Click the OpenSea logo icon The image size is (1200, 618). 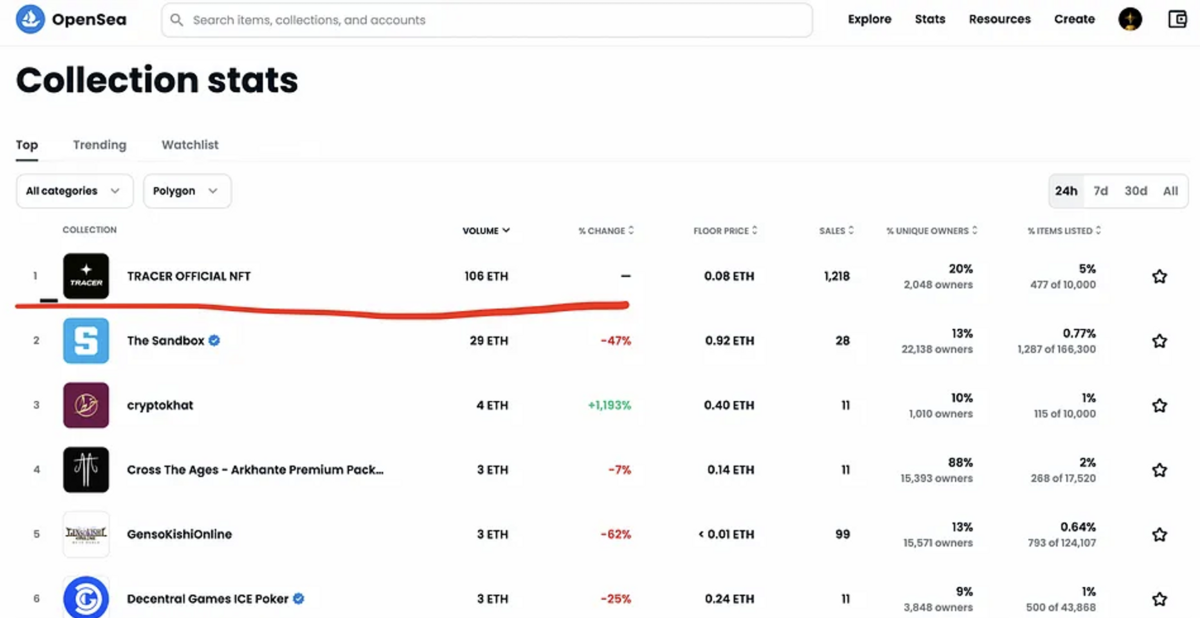[30, 19]
